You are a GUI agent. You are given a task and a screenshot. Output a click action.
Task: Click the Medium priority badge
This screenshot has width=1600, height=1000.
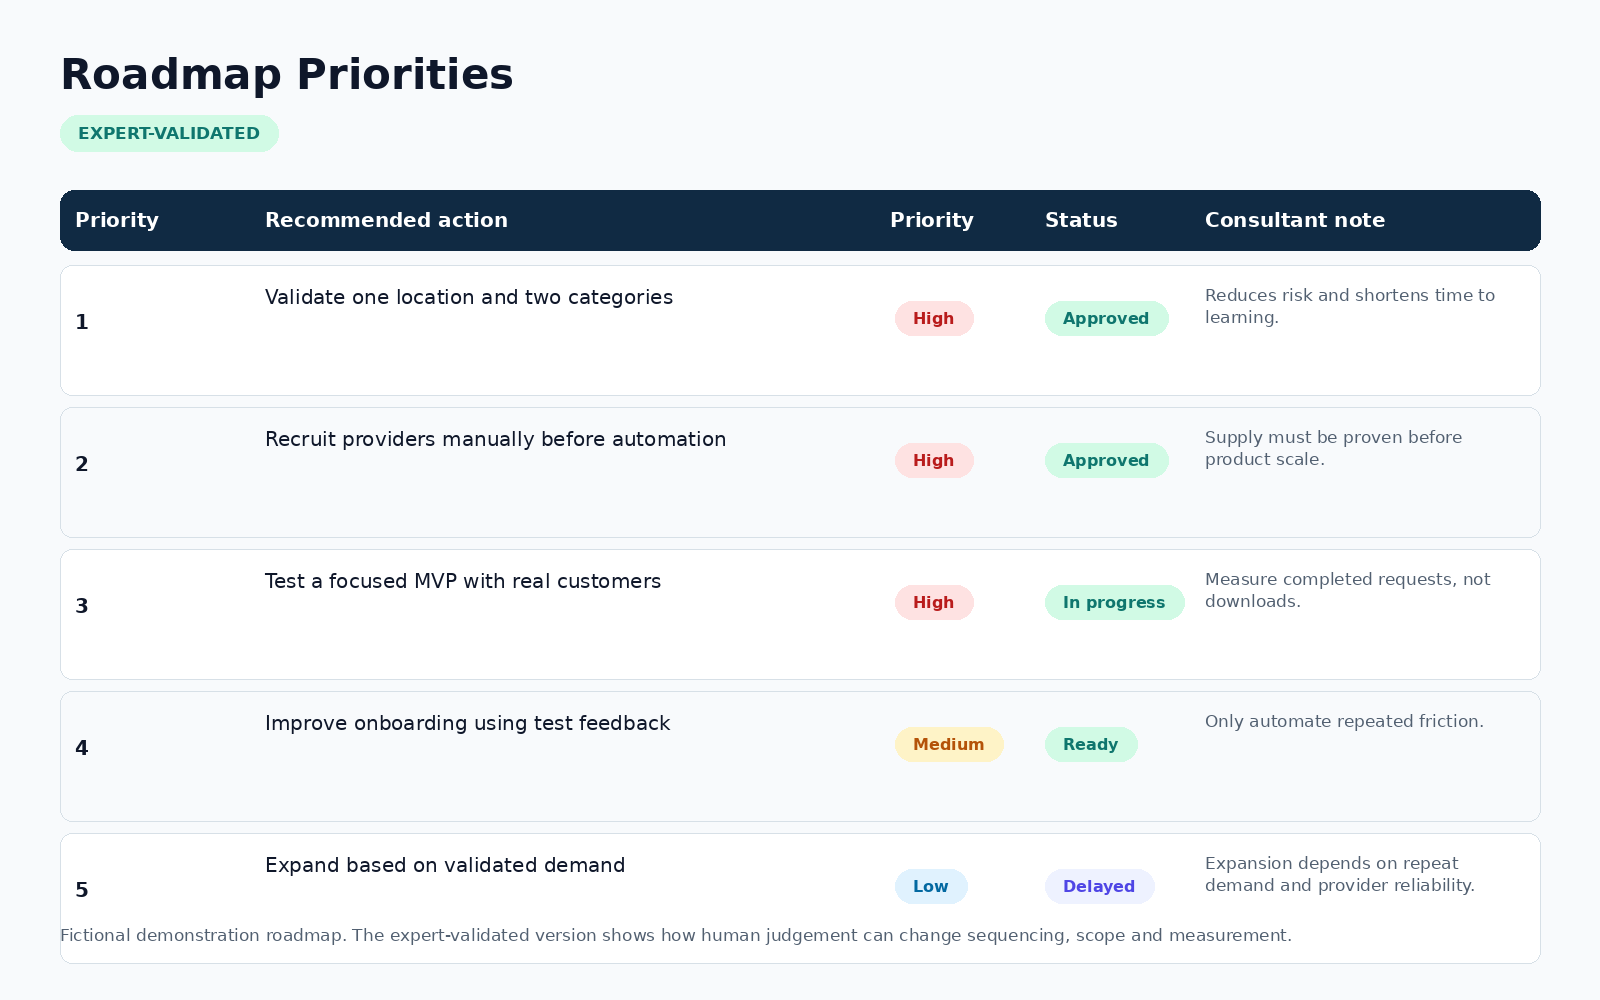(949, 744)
